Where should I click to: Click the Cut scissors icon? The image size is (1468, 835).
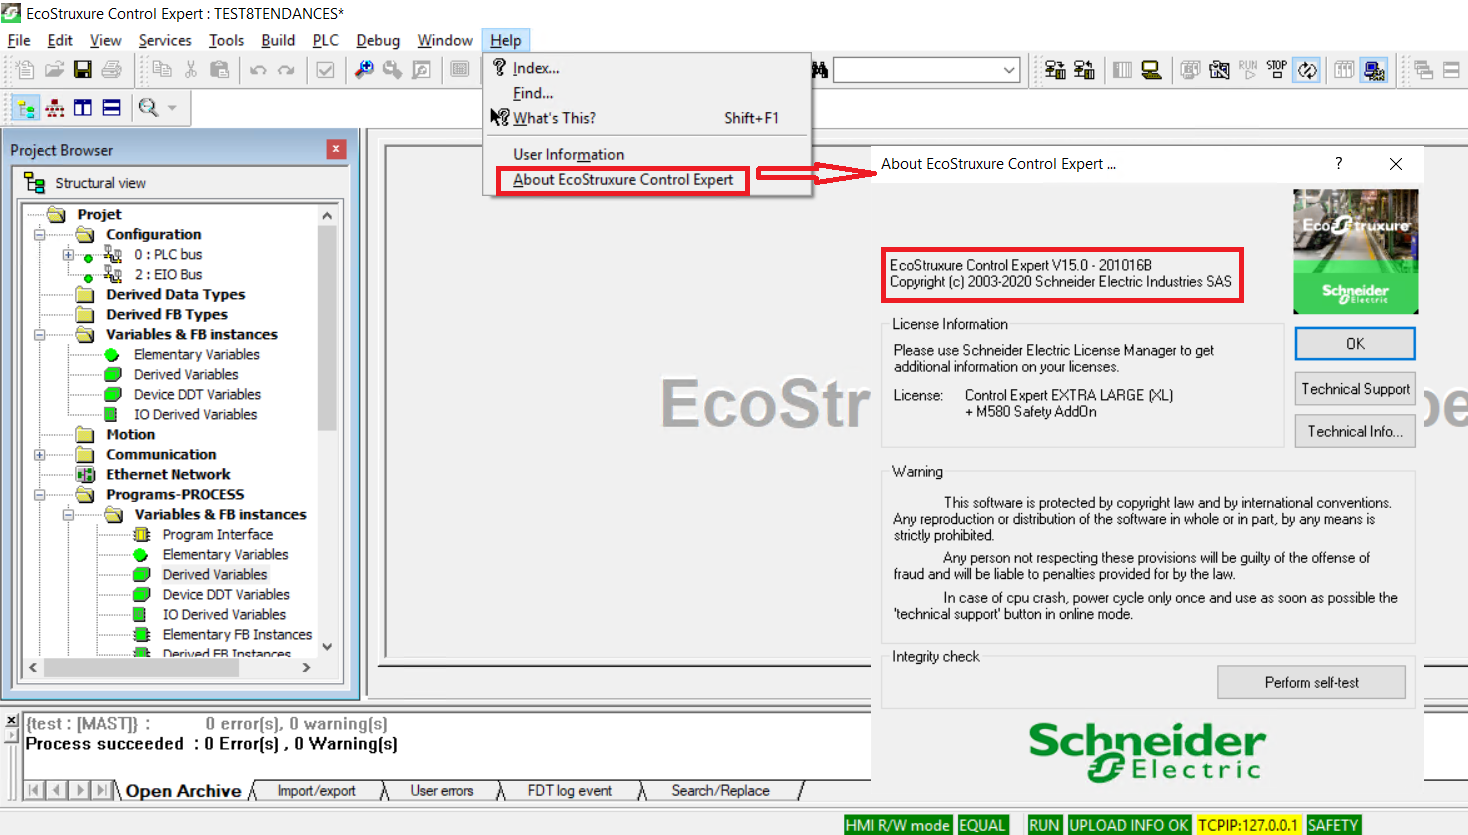point(191,69)
